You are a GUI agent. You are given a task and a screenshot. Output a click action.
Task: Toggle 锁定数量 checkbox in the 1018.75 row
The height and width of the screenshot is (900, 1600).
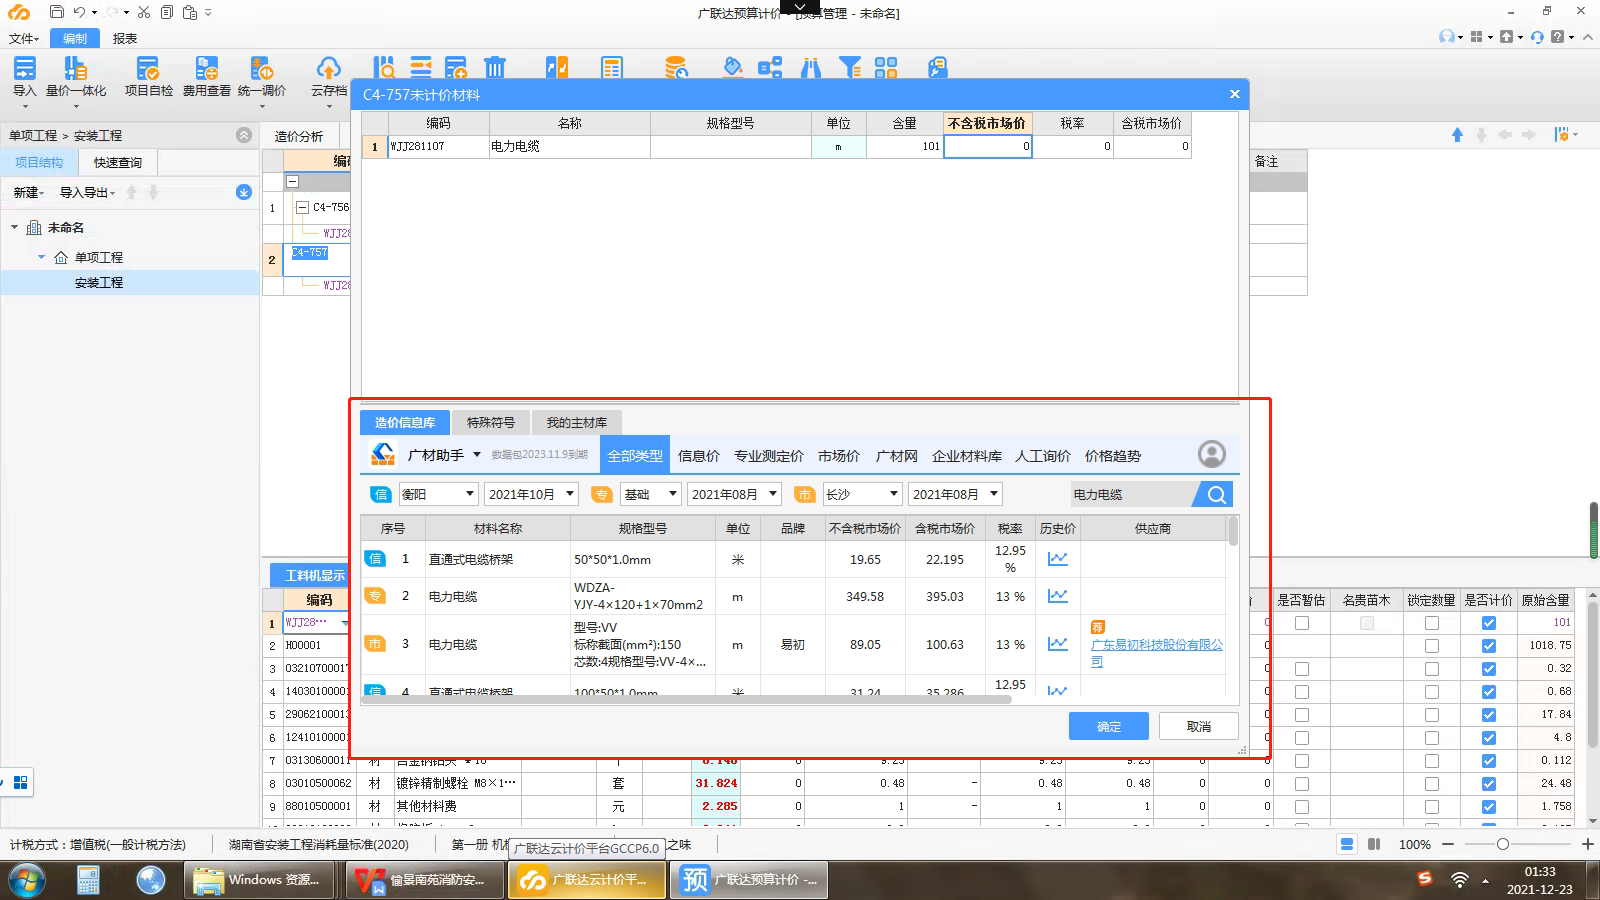point(1431,646)
